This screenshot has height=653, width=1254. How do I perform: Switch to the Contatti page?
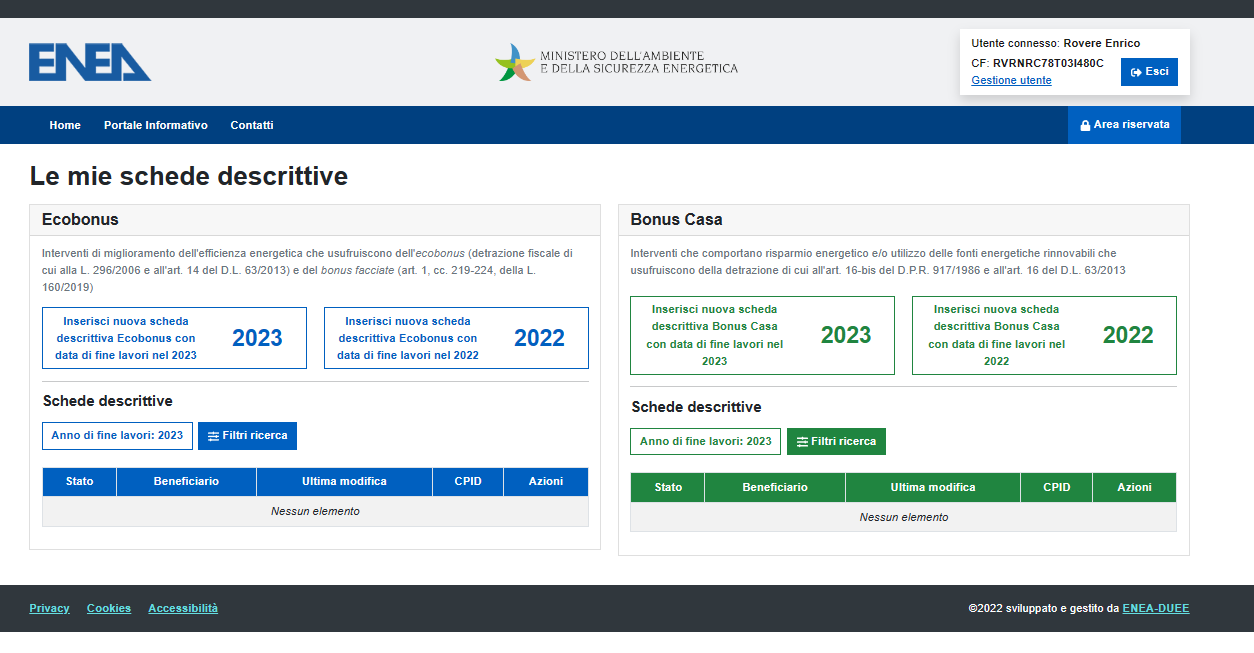click(x=251, y=124)
